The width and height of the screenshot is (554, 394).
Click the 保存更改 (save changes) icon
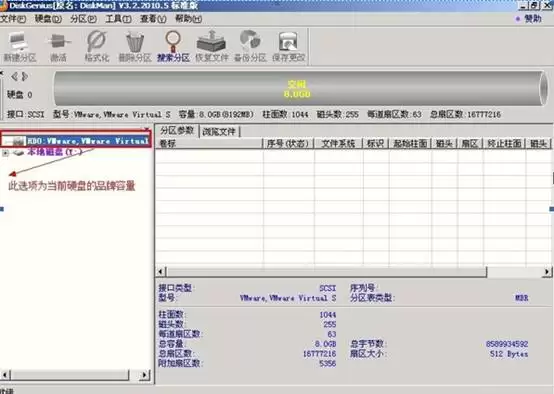289,47
